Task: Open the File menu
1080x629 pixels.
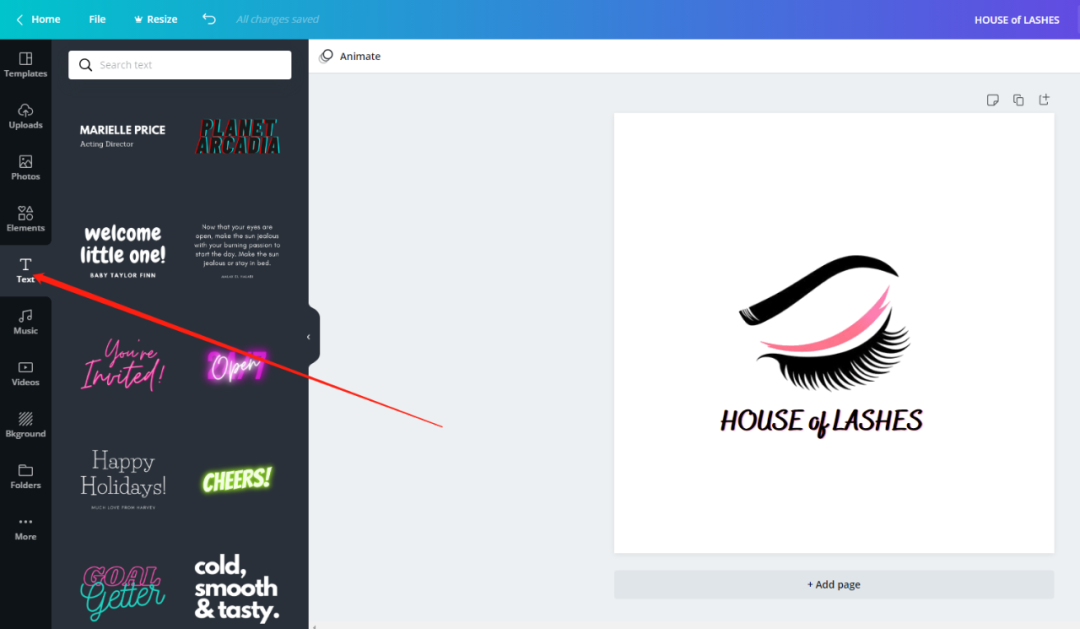Action: 97,19
